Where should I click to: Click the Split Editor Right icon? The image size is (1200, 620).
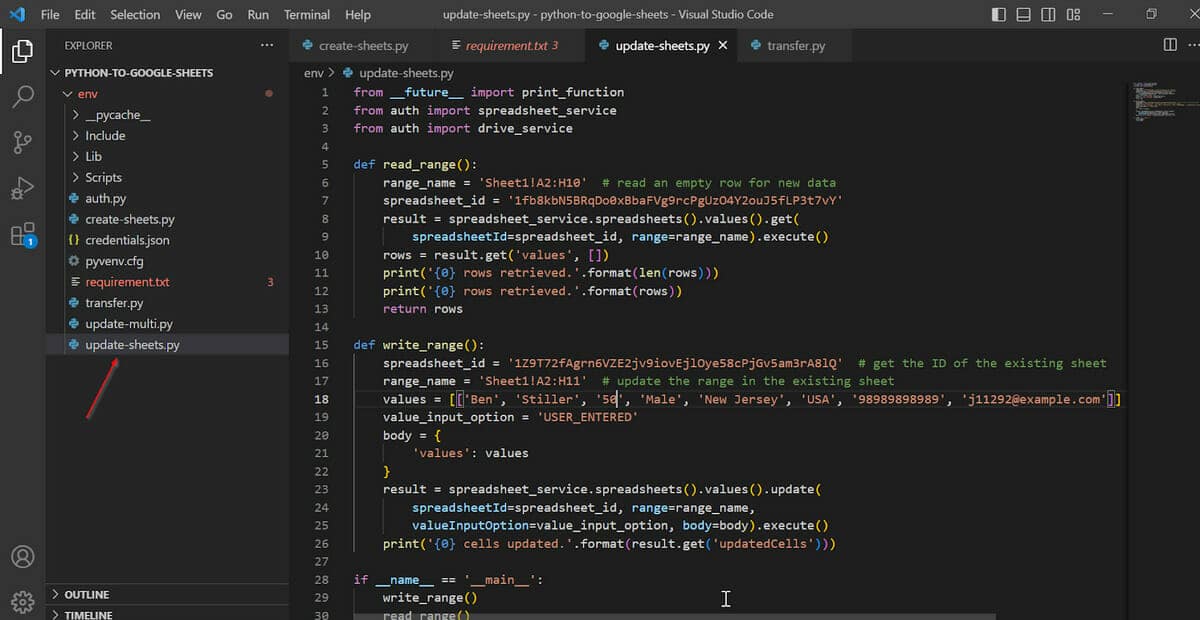1170,45
